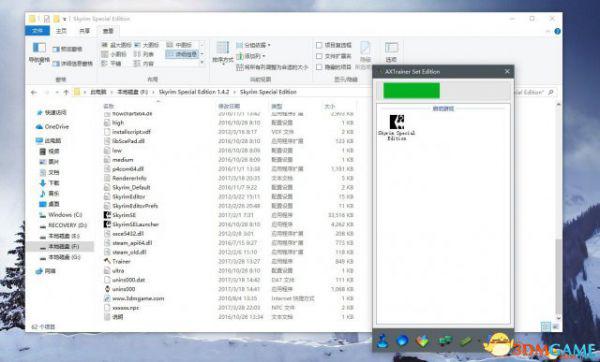The image size is (600, 362).
Task: Click Skyrim Special Edition 1.4.2 in address bar
Action: pyautogui.click(x=194, y=92)
